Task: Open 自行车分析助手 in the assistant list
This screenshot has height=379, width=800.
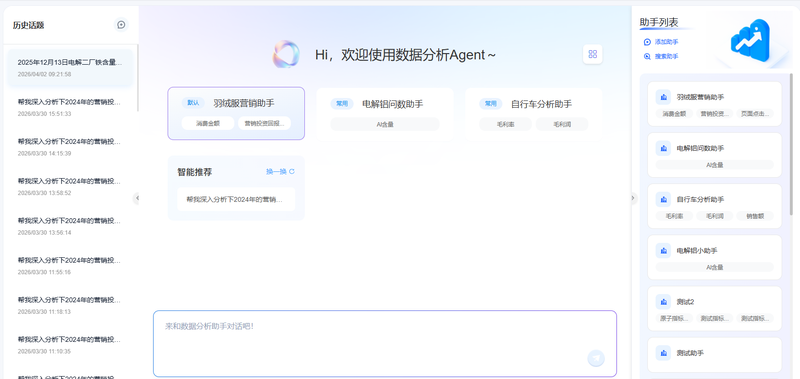Action: pyautogui.click(x=714, y=206)
